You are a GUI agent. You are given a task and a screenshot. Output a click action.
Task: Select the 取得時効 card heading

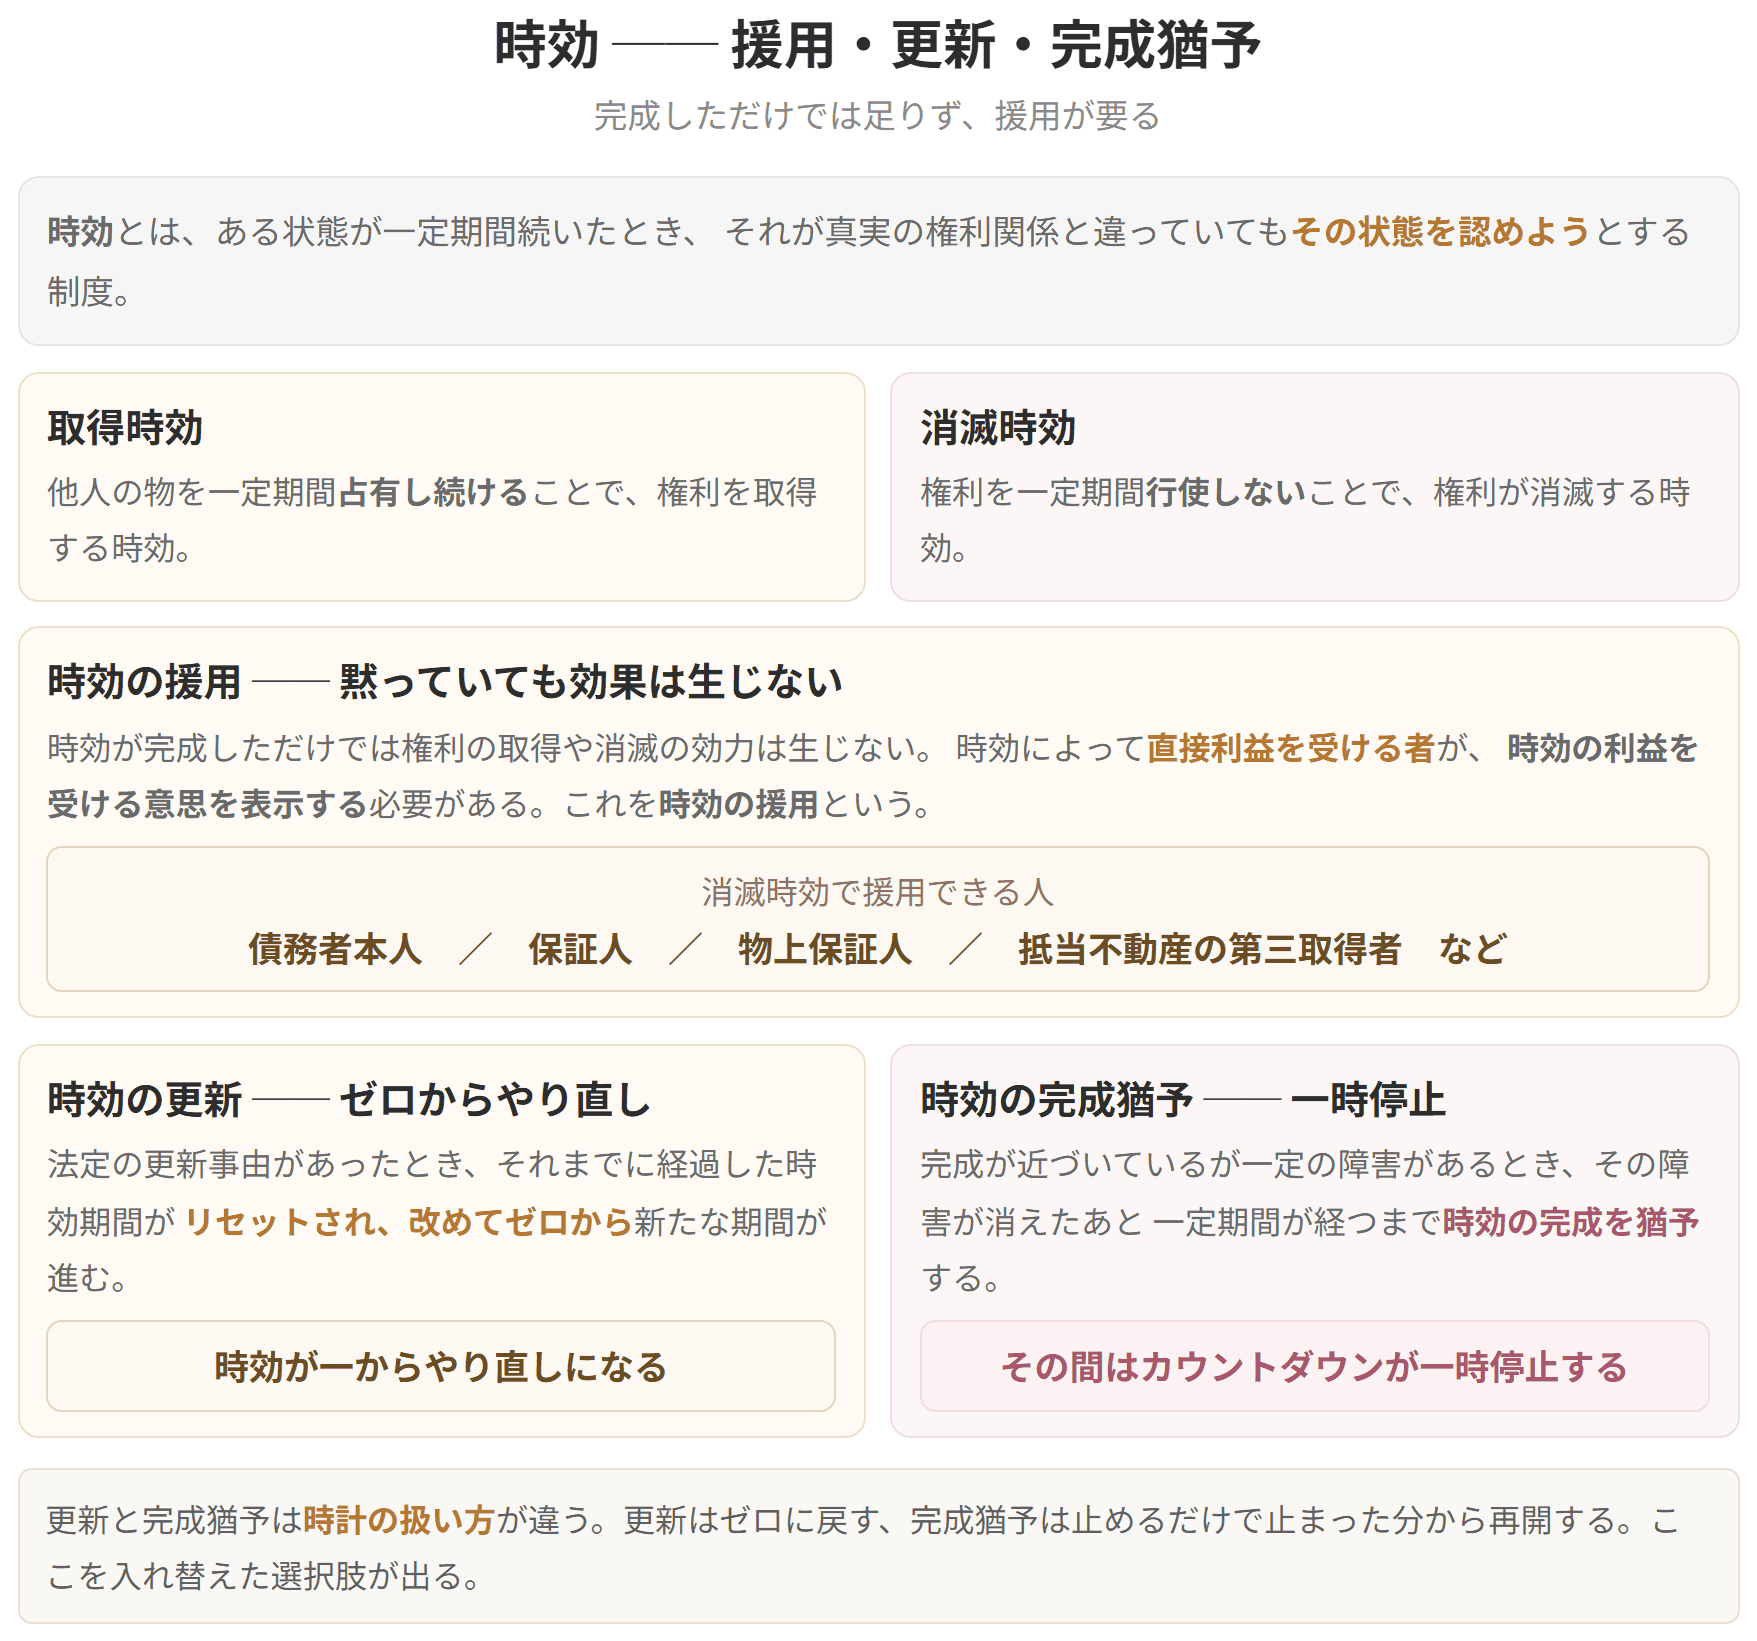(125, 428)
